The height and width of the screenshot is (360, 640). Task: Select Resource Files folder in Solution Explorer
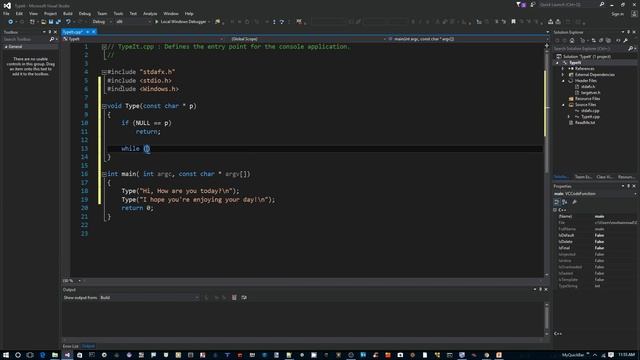[587, 99]
